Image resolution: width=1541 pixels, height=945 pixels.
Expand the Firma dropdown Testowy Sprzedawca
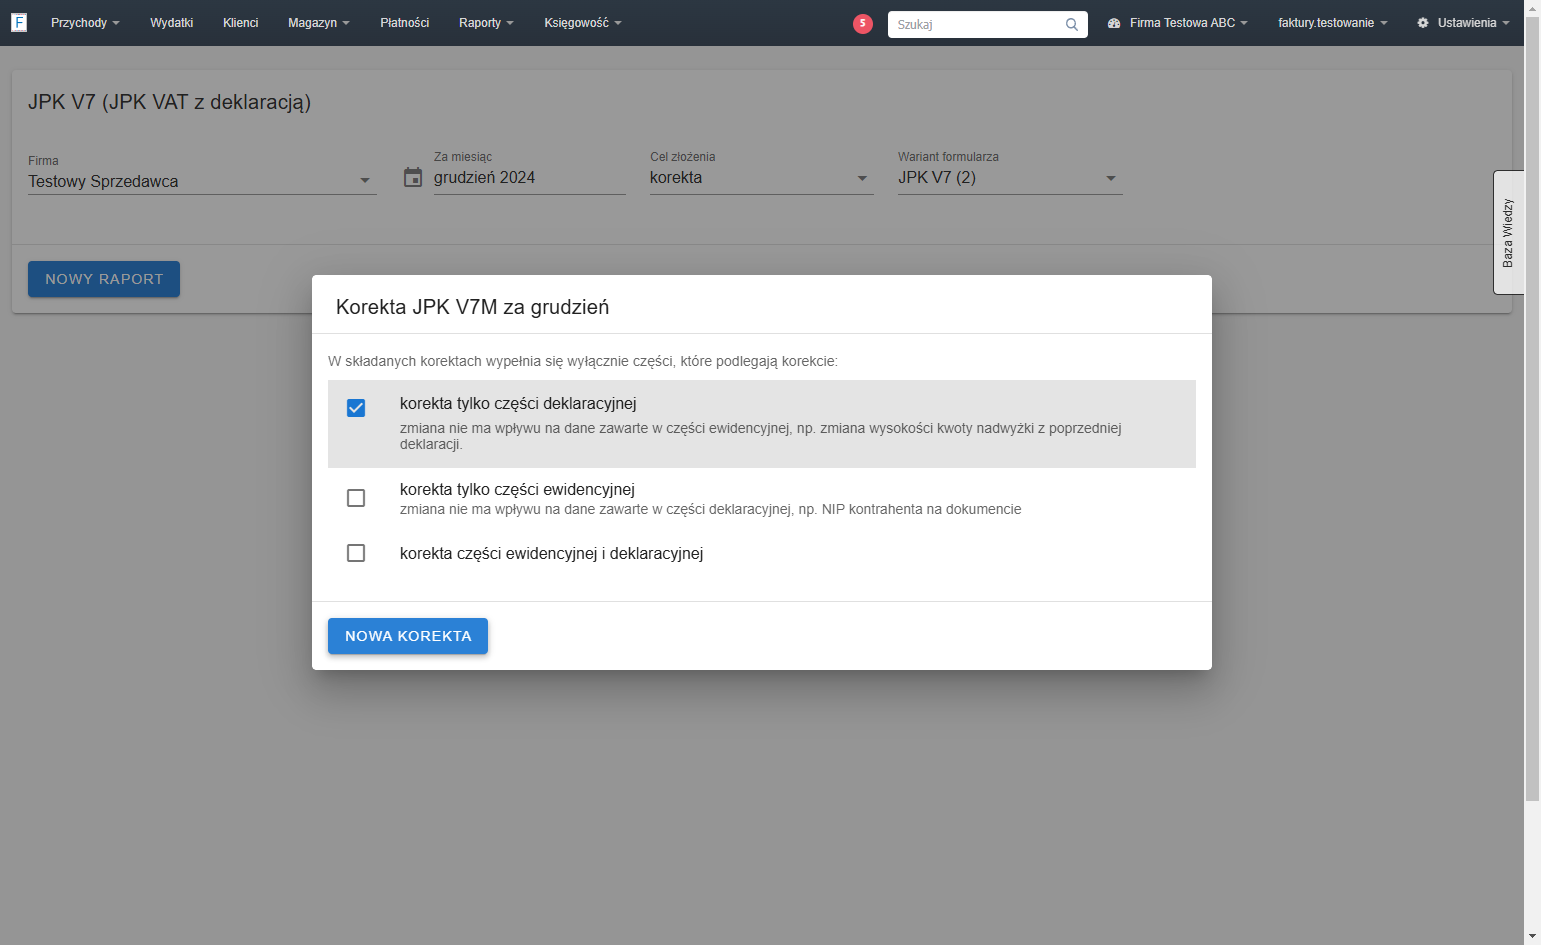coord(202,181)
